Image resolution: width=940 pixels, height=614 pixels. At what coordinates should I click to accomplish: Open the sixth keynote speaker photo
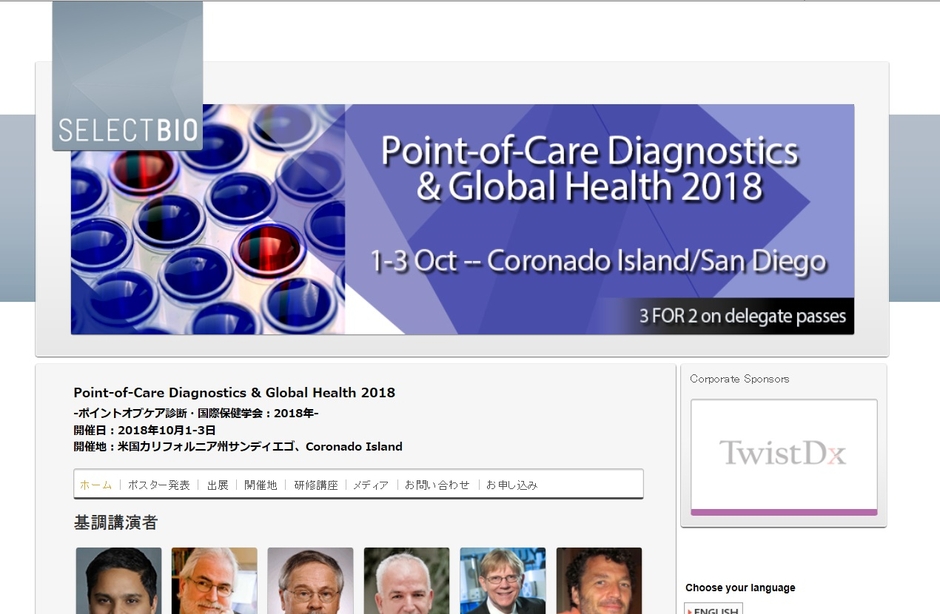click(x=598, y=581)
